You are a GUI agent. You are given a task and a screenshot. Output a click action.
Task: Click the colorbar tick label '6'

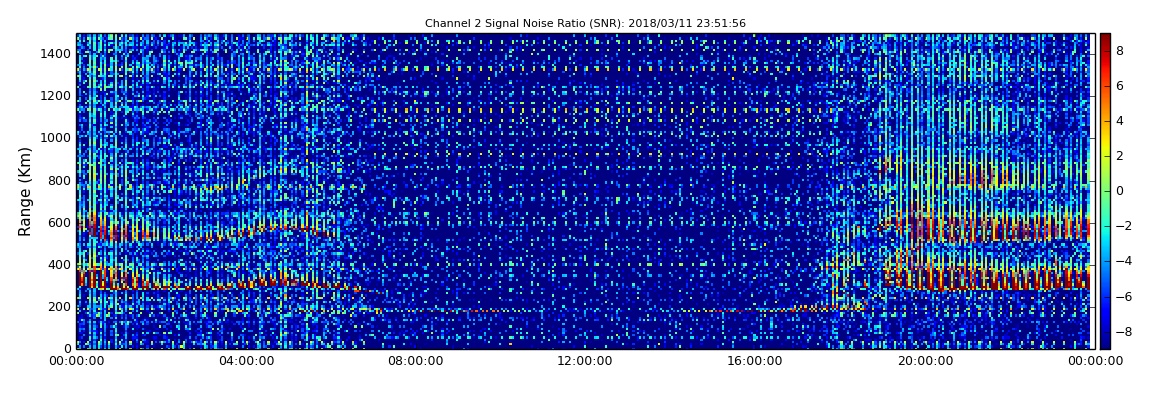(x=1120, y=86)
